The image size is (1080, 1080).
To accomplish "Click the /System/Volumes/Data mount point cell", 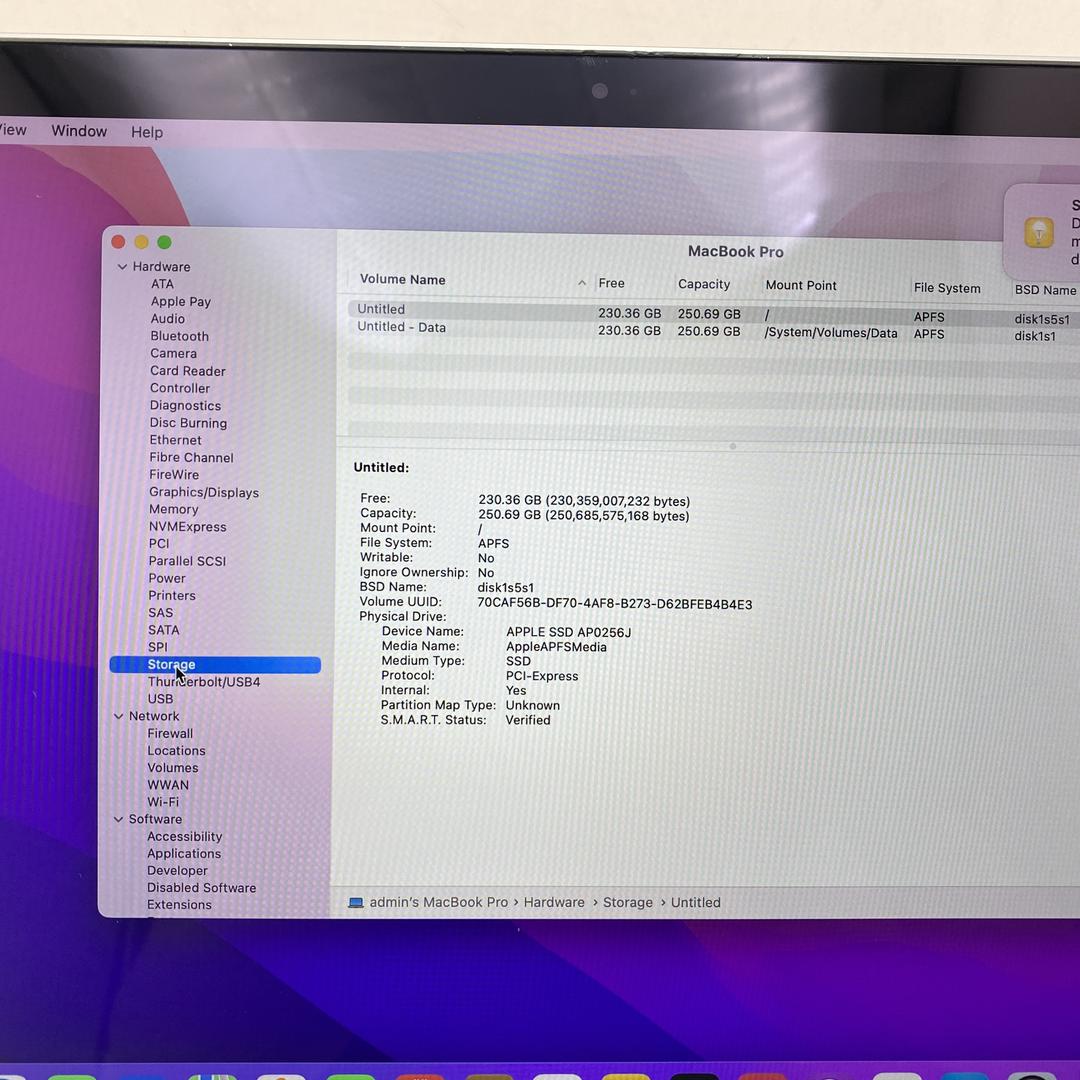I will [x=831, y=333].
